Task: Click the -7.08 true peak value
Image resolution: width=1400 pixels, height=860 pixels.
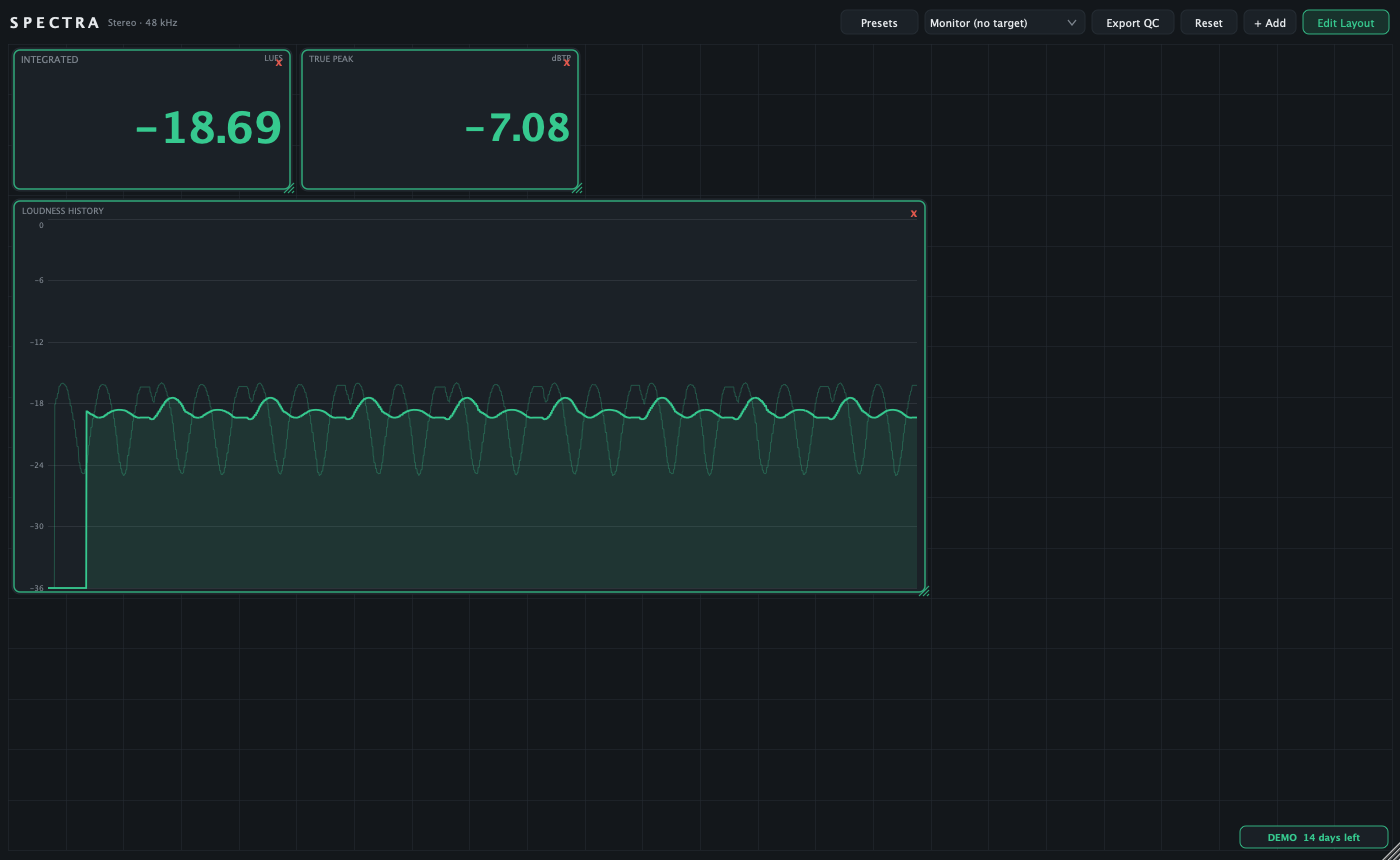Action: pos(517,128)
